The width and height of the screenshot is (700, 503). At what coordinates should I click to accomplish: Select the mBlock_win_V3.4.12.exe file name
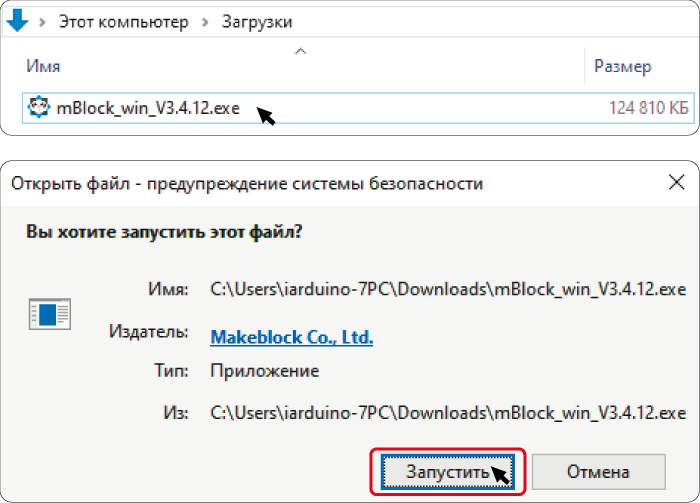coord(148,108)
